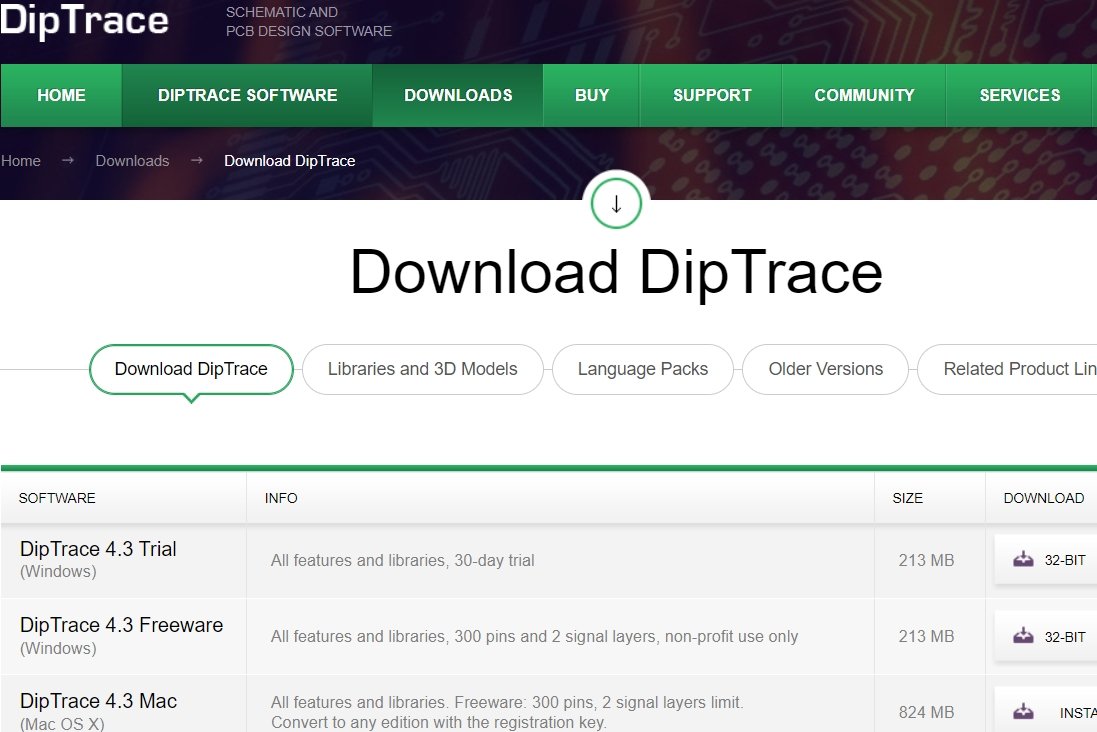
Task: Click the download icon on Freeware 32-BIT button
Action: [1023, 636]
